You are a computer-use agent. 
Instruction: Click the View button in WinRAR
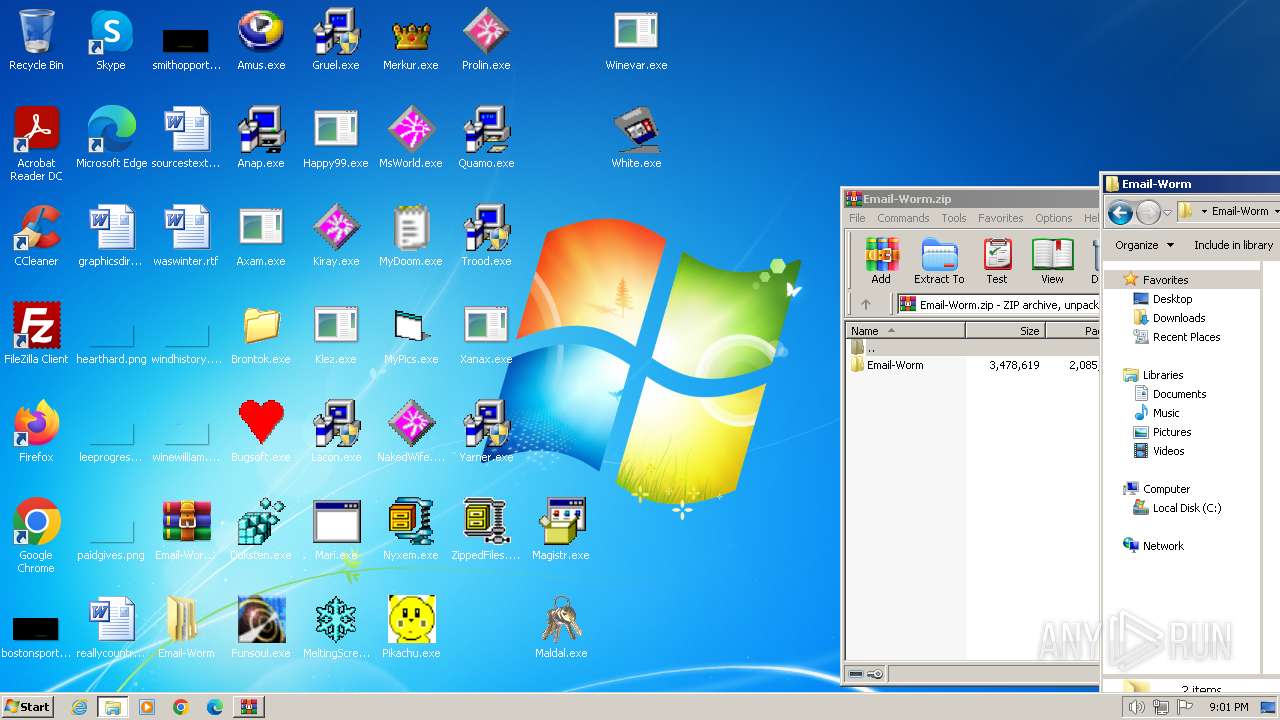pyautogui.click(x=1052, y=261)
